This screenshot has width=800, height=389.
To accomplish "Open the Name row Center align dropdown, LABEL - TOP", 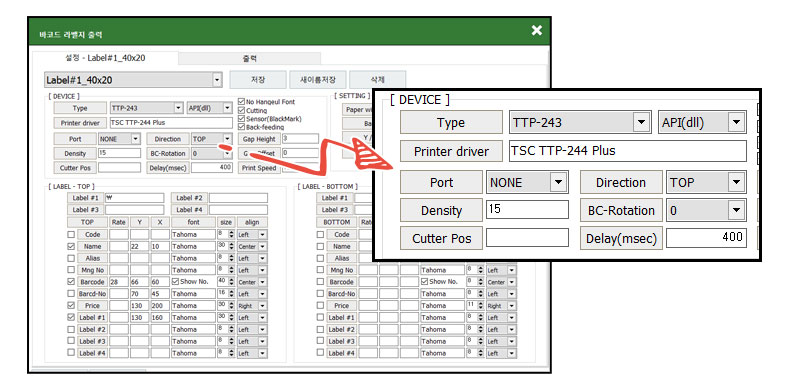I will tap(262, 247).
